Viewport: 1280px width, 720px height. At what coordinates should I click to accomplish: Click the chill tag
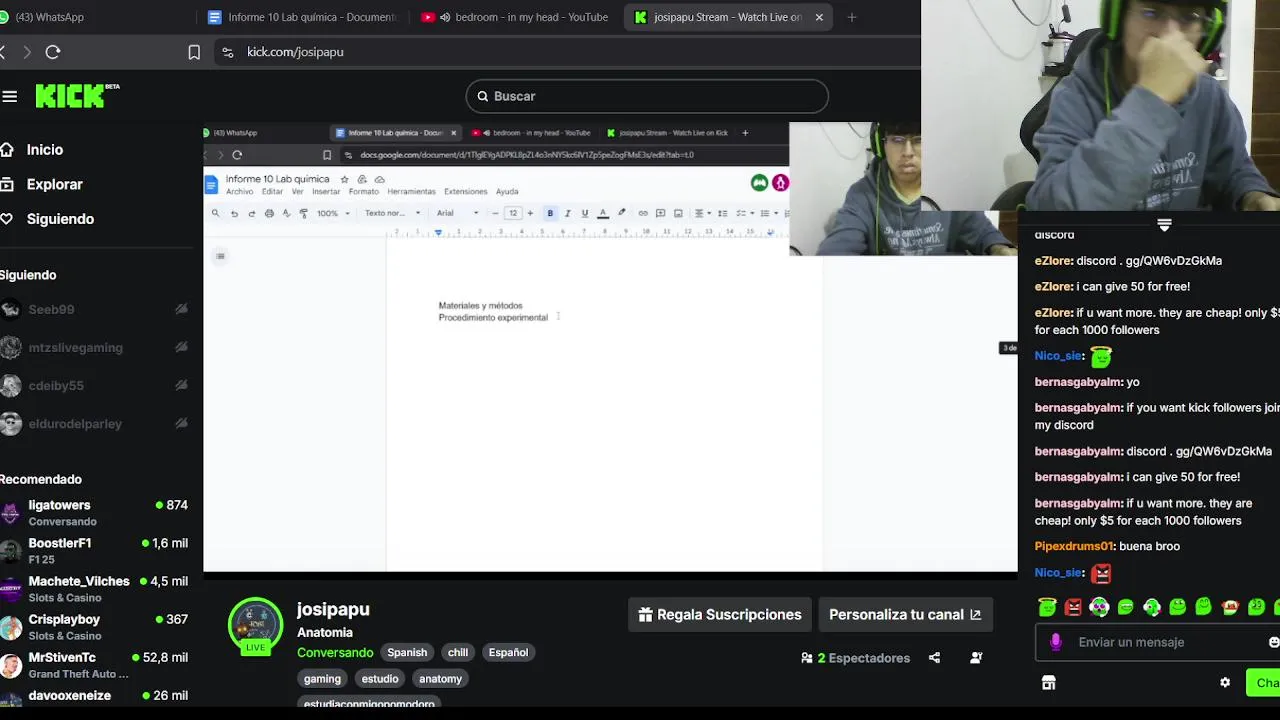pos(458,652)
